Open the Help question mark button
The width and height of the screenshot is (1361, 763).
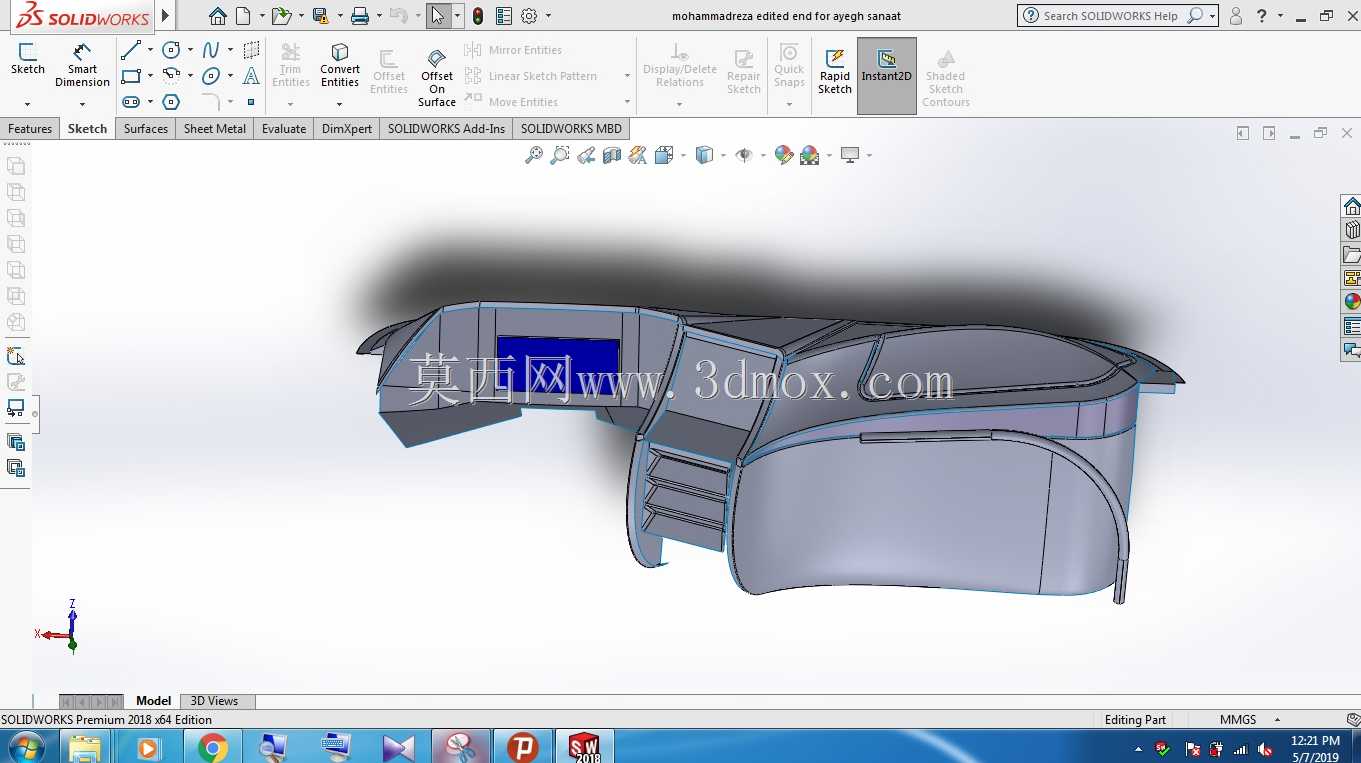point(1262,16)
